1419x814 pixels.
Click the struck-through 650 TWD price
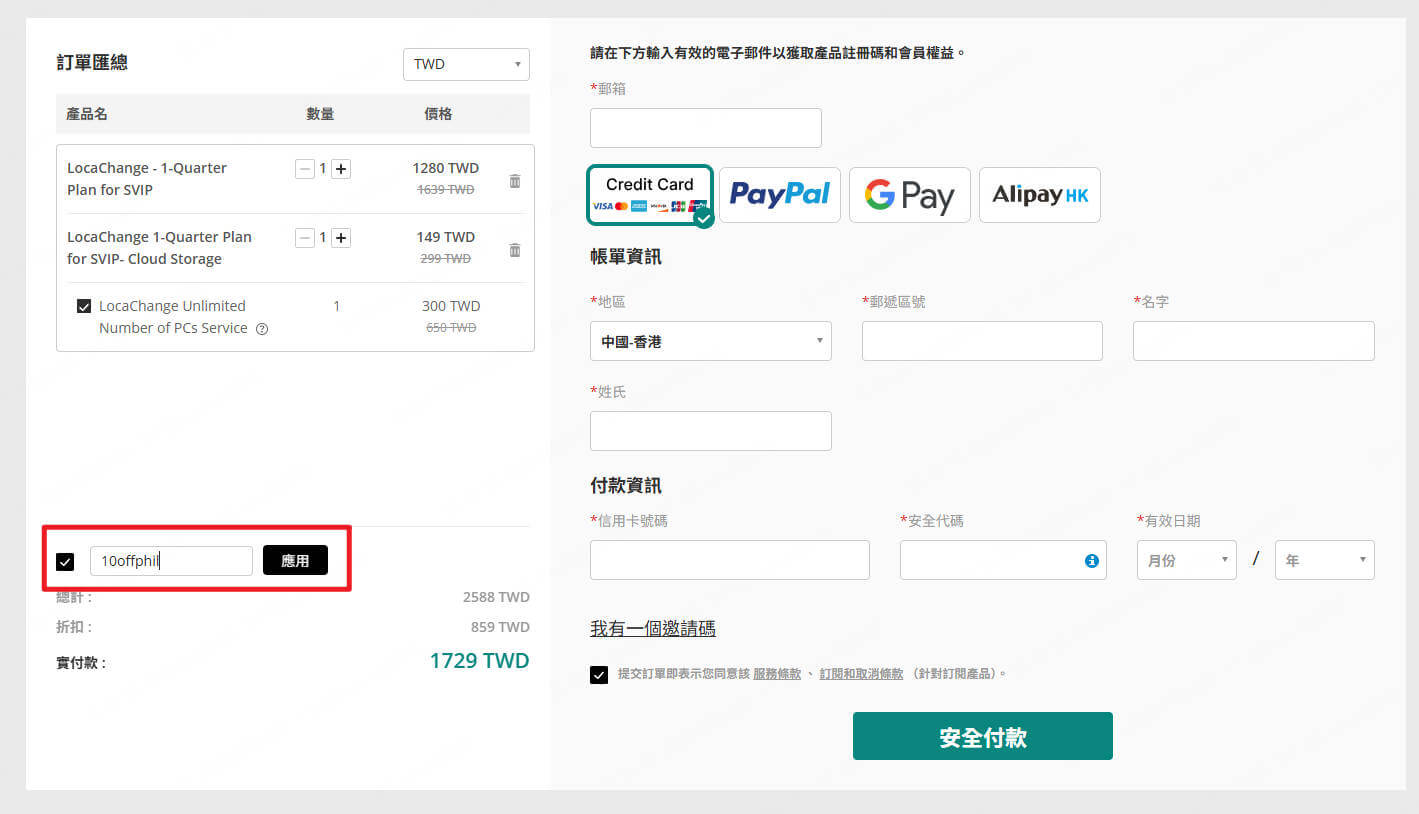point(451,327)
